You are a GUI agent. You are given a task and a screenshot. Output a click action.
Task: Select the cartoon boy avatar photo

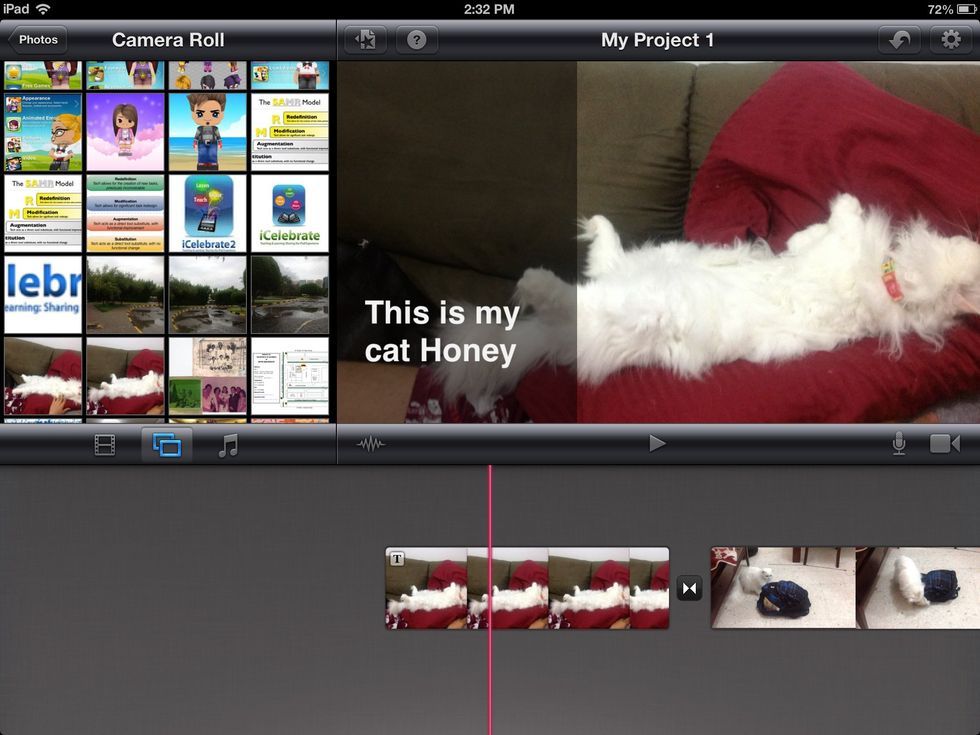(x=208, y=132)
